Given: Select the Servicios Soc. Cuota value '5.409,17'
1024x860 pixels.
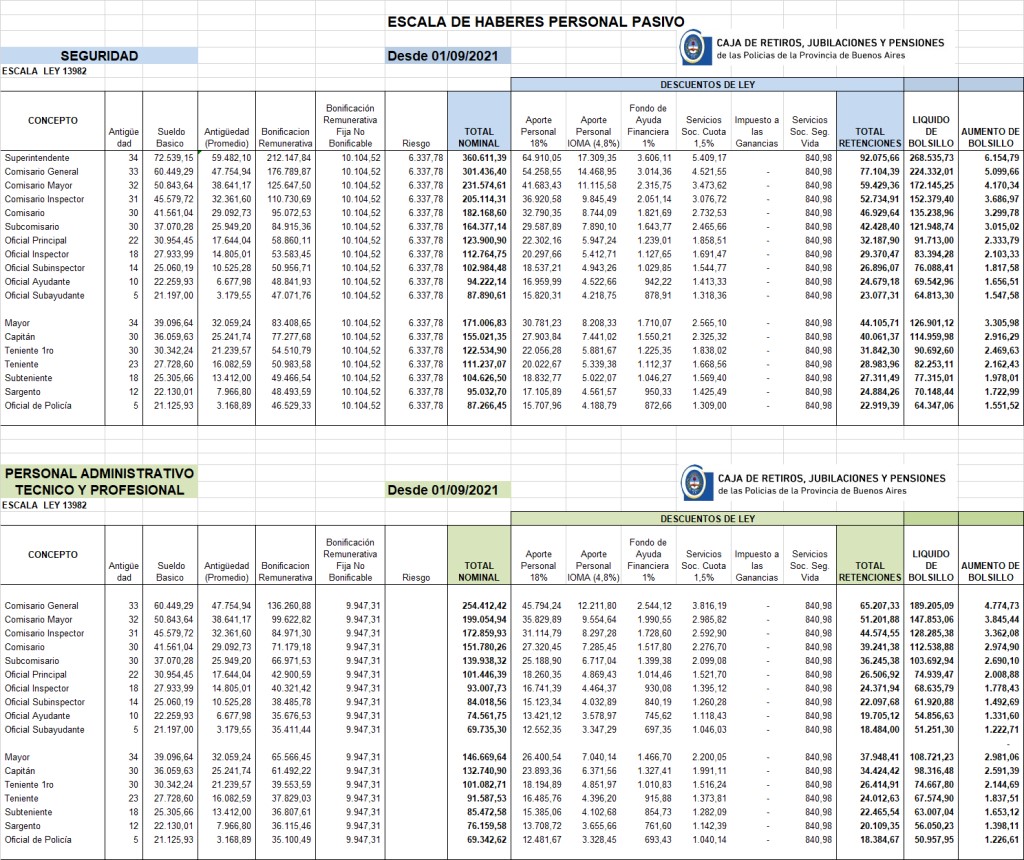Looking at the screenshot, I should [x=709, y=158].
